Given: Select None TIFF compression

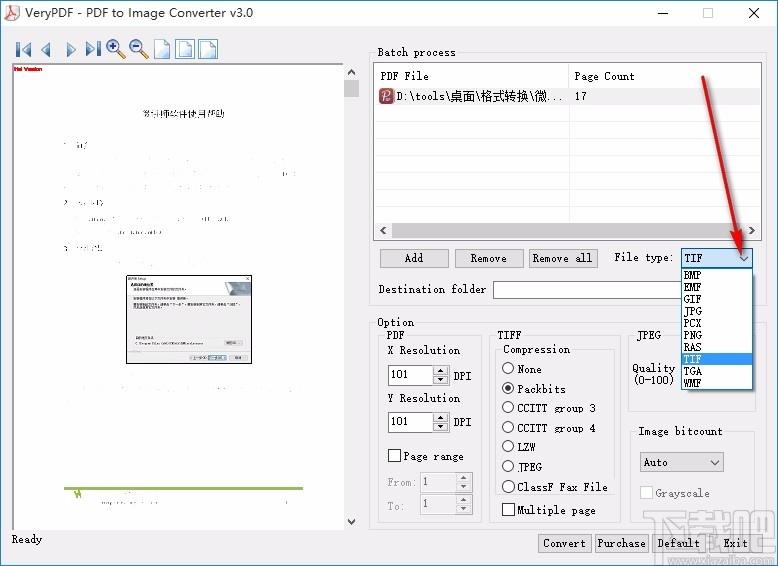Looking at the screenshot, I should click(x=508, y=368).
